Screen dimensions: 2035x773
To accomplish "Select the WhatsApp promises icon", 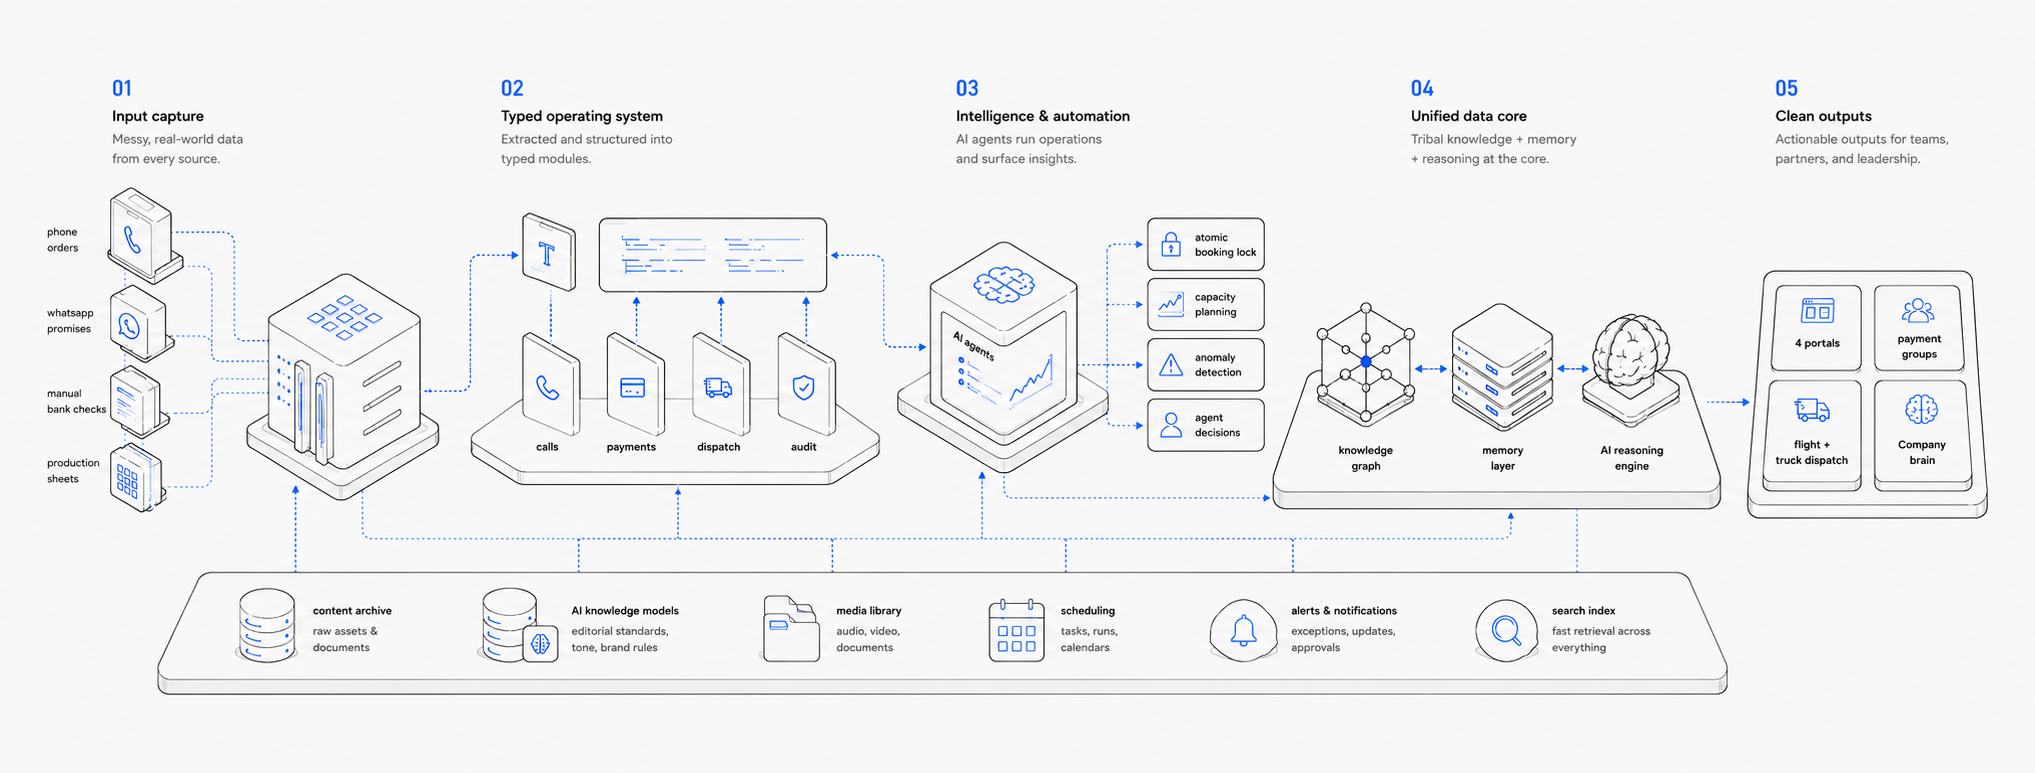I will coord(130,326).
